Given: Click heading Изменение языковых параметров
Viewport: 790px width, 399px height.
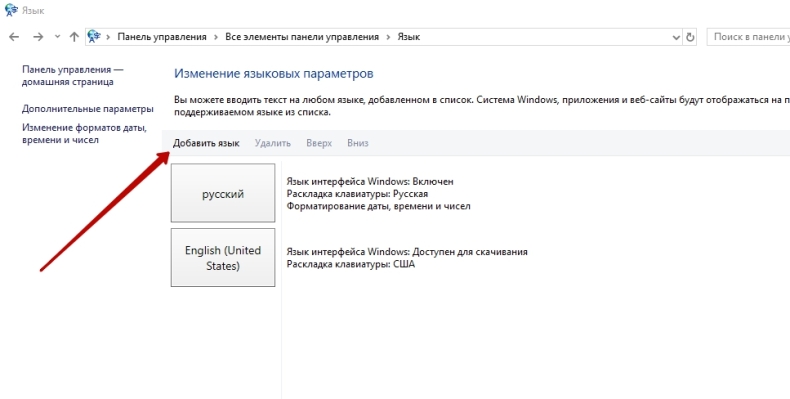Looking at the screenshot, I should tap(274, 74).
